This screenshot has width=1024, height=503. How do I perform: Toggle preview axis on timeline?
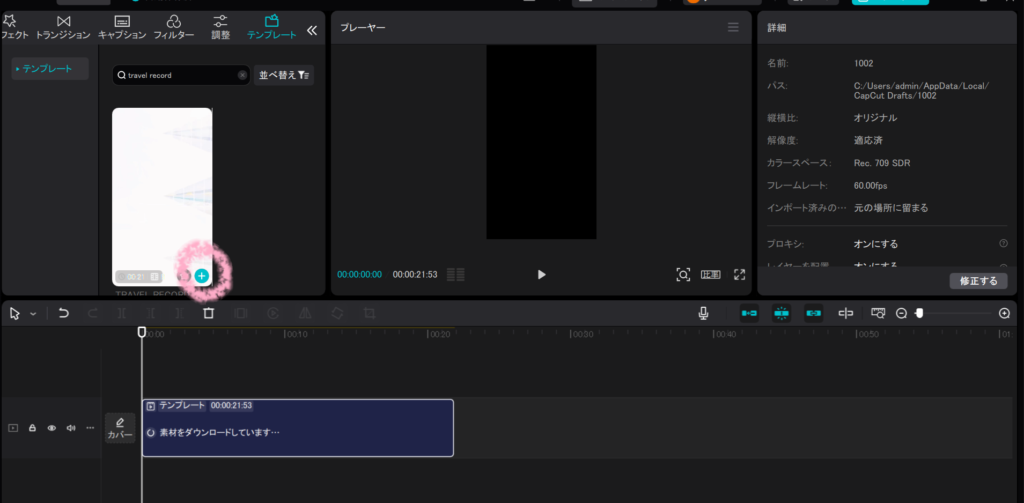point(846,314)
